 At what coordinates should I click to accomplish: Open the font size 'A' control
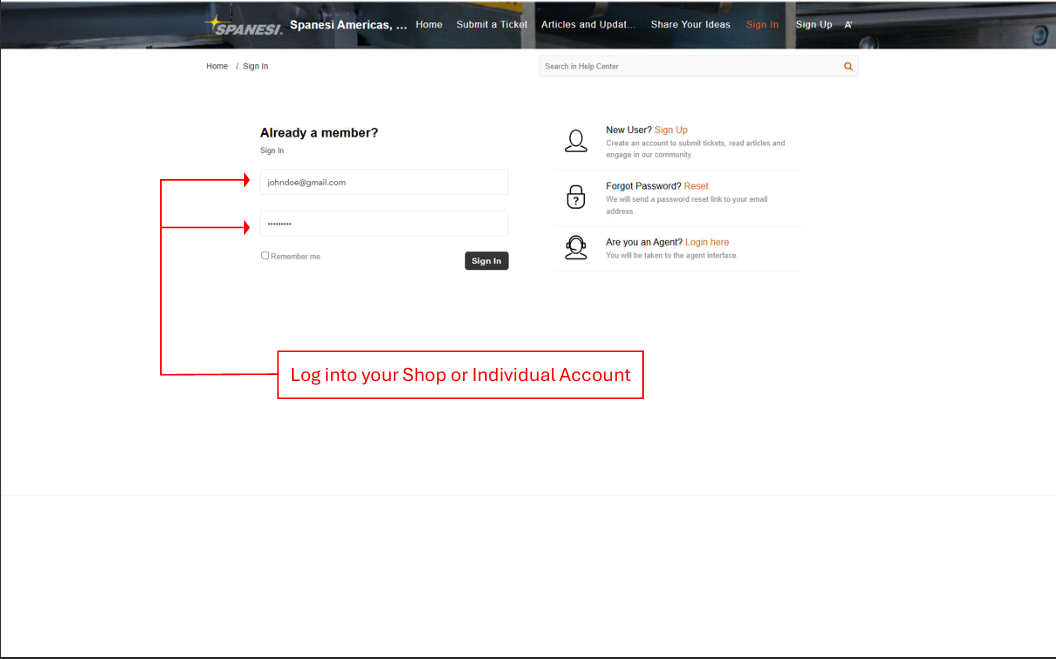[x=848, y=25]
